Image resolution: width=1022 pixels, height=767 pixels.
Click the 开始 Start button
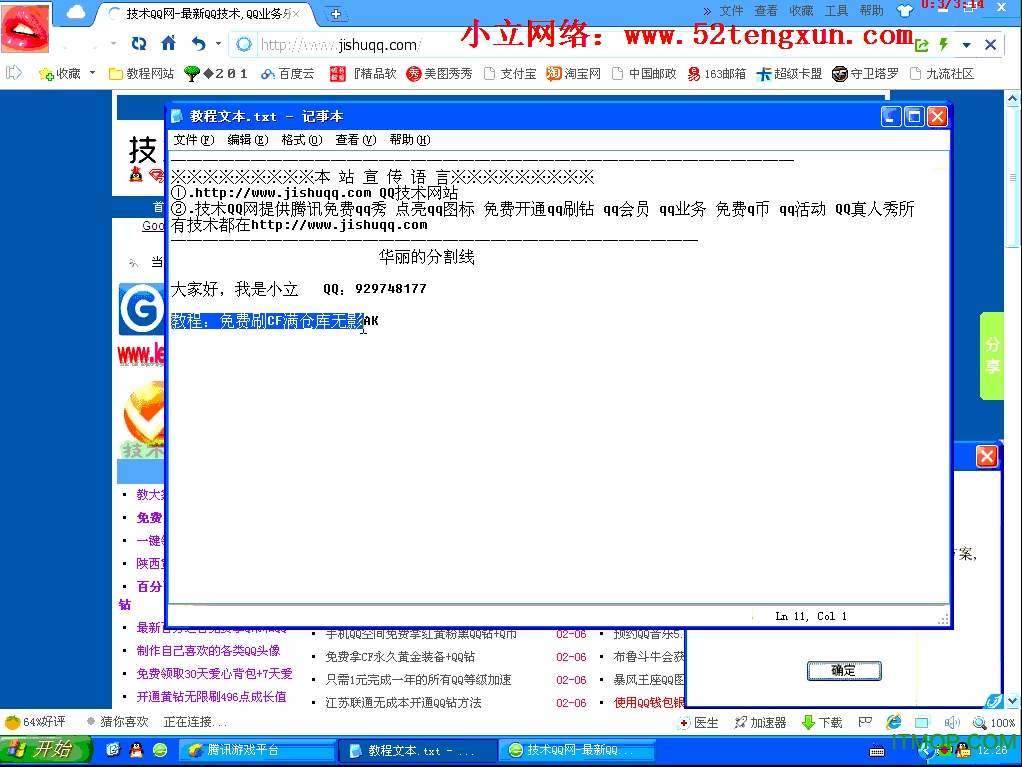[40, 749]
